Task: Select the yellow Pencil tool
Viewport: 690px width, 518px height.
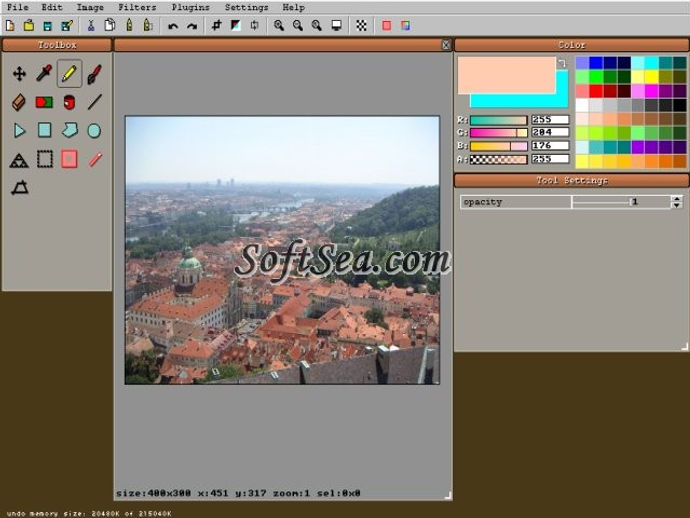Action: 69,73
